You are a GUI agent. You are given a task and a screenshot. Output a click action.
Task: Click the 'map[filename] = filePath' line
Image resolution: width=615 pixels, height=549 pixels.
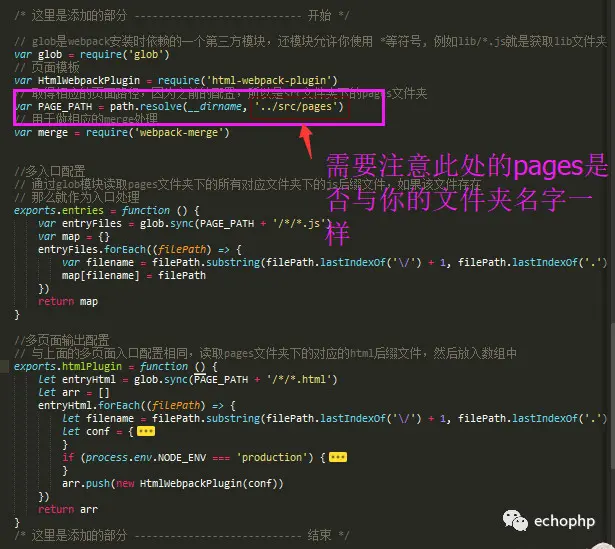click(134, 276)
